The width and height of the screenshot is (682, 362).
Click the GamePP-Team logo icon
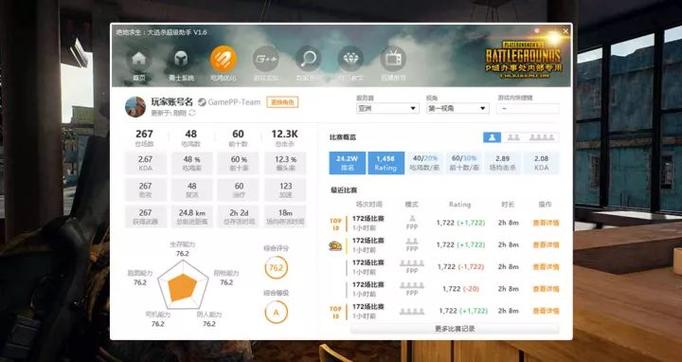tap(202, 102)
